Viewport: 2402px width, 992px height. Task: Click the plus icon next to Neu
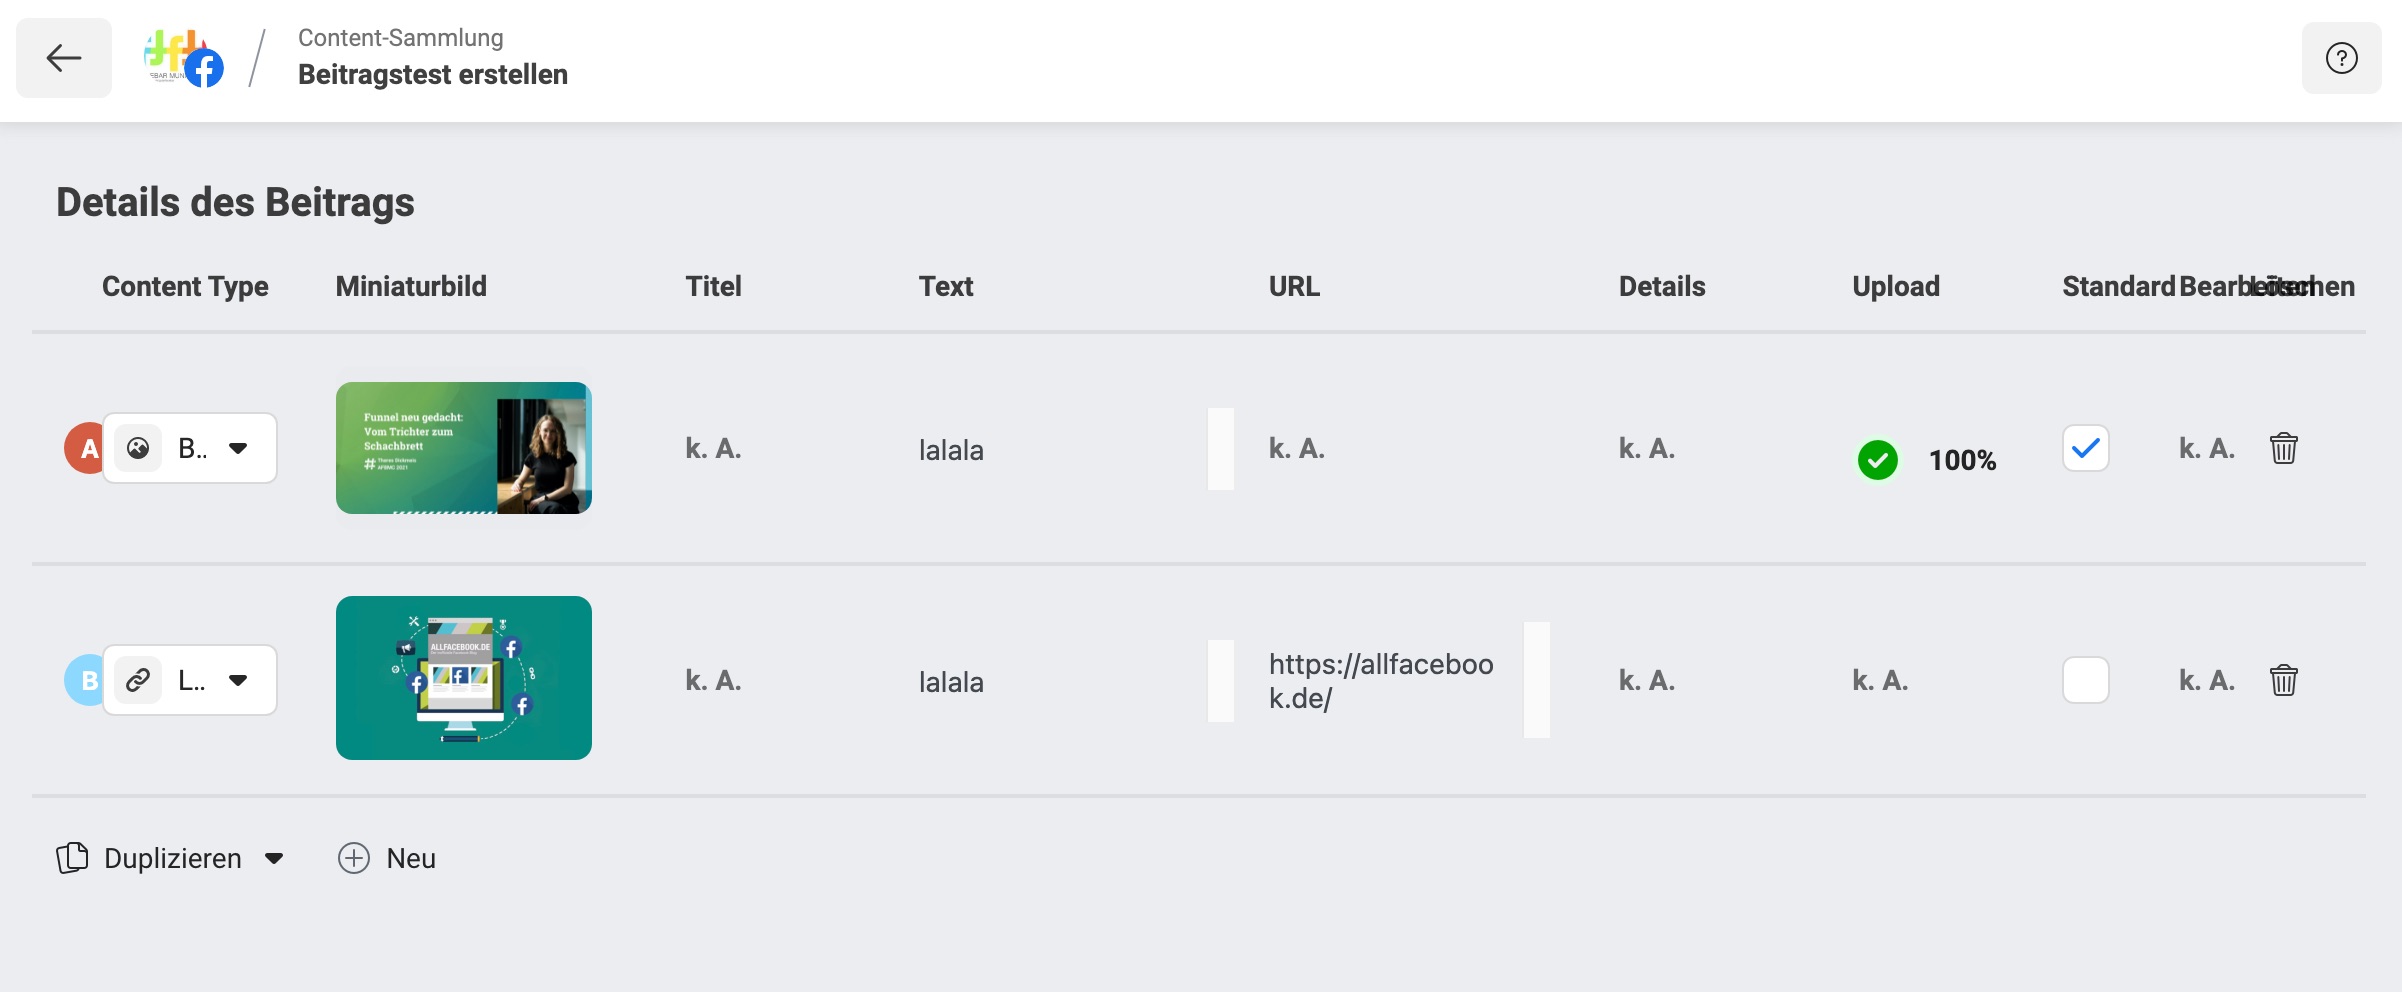click(x=354, y=858)
